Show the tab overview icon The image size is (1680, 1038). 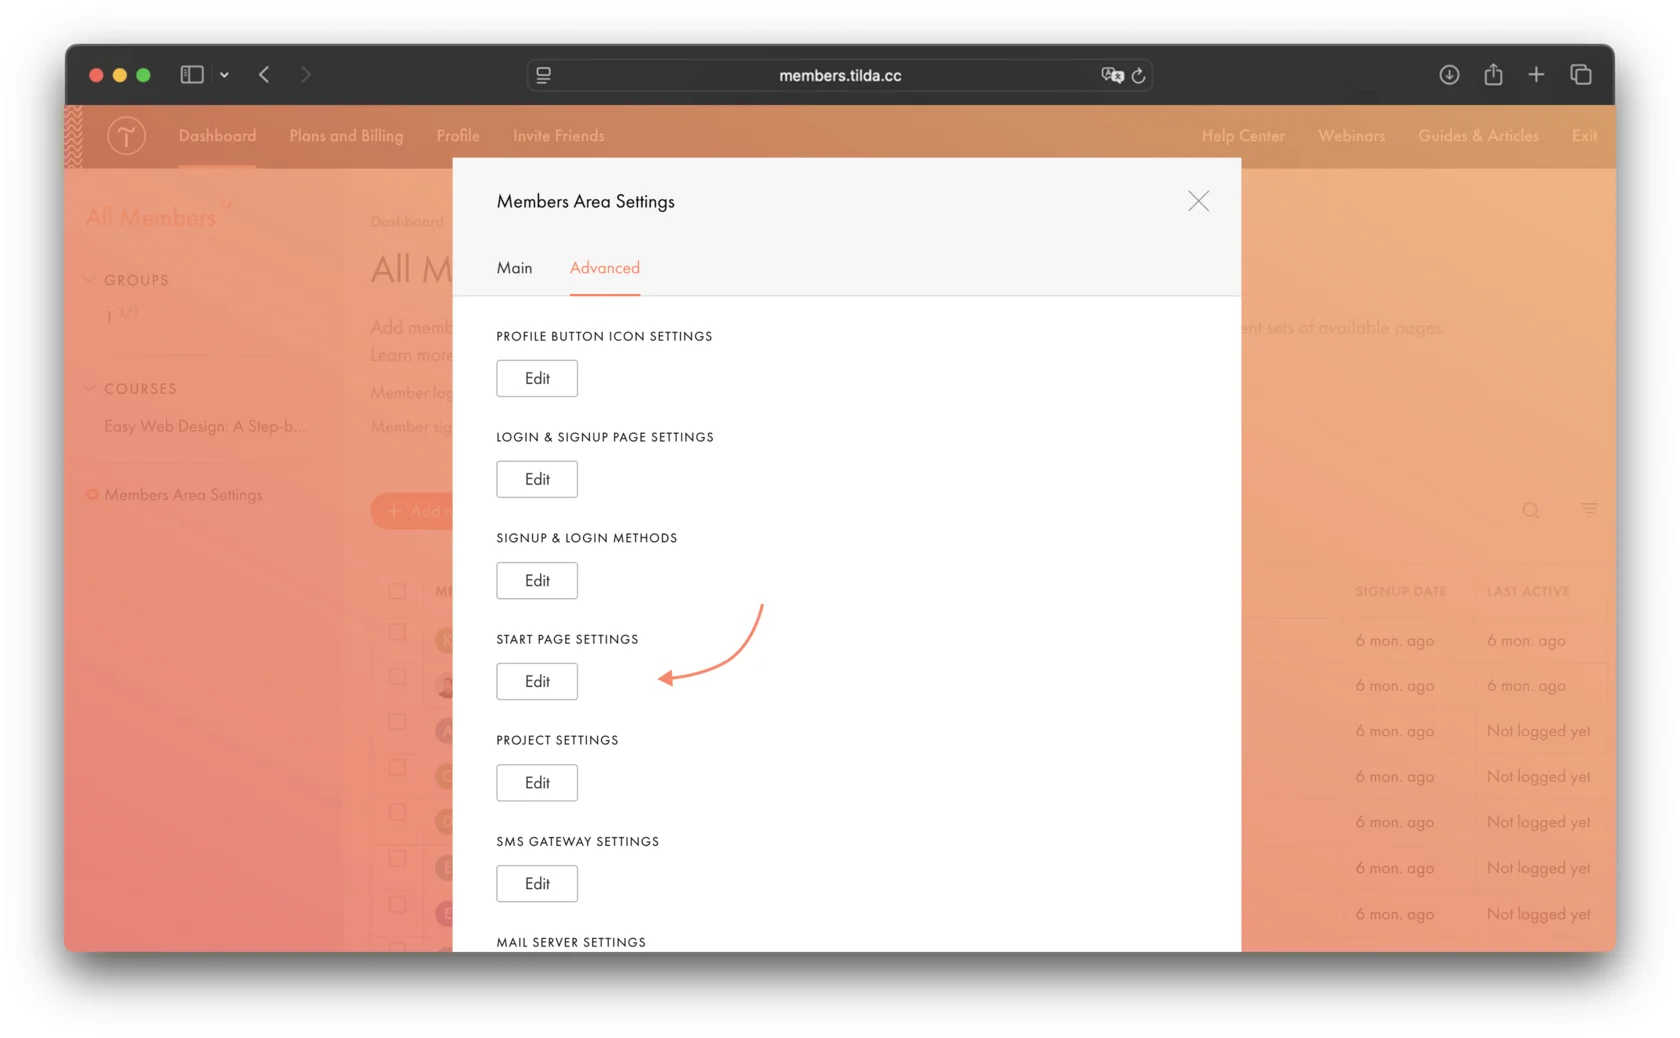1581,75
